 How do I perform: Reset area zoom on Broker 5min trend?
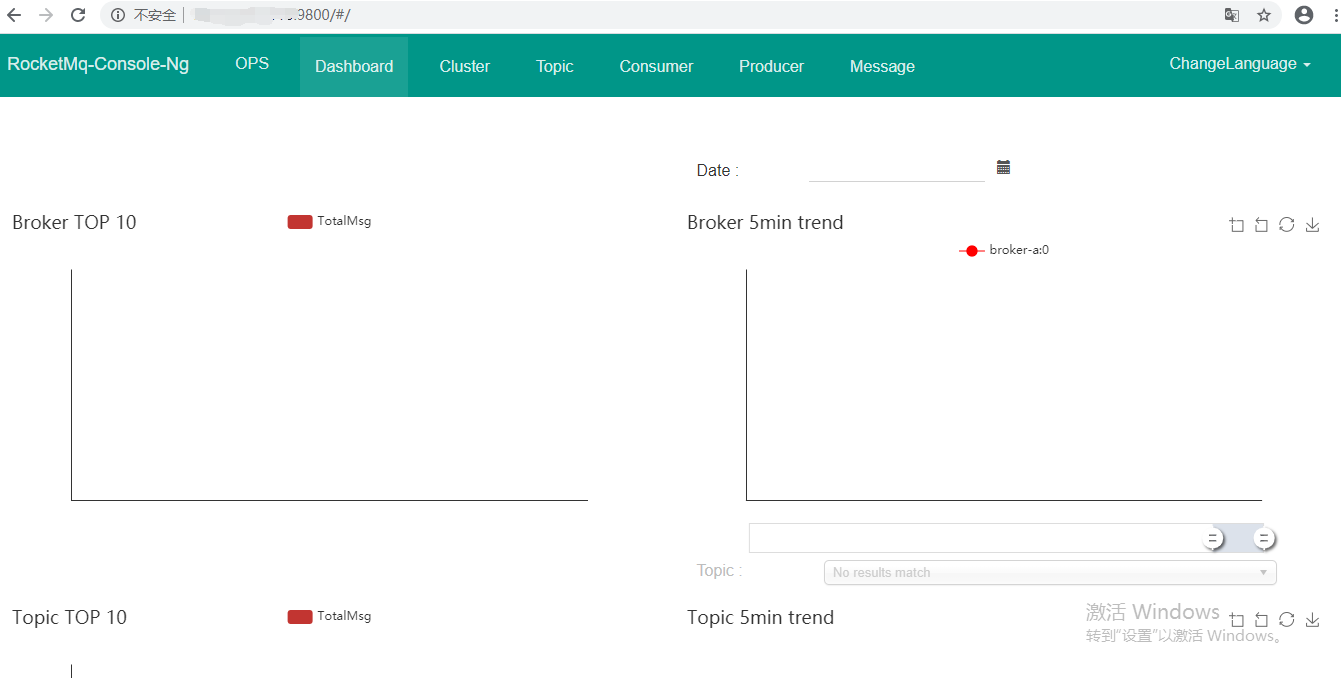pyautogui.click(x=1261, y=225)
